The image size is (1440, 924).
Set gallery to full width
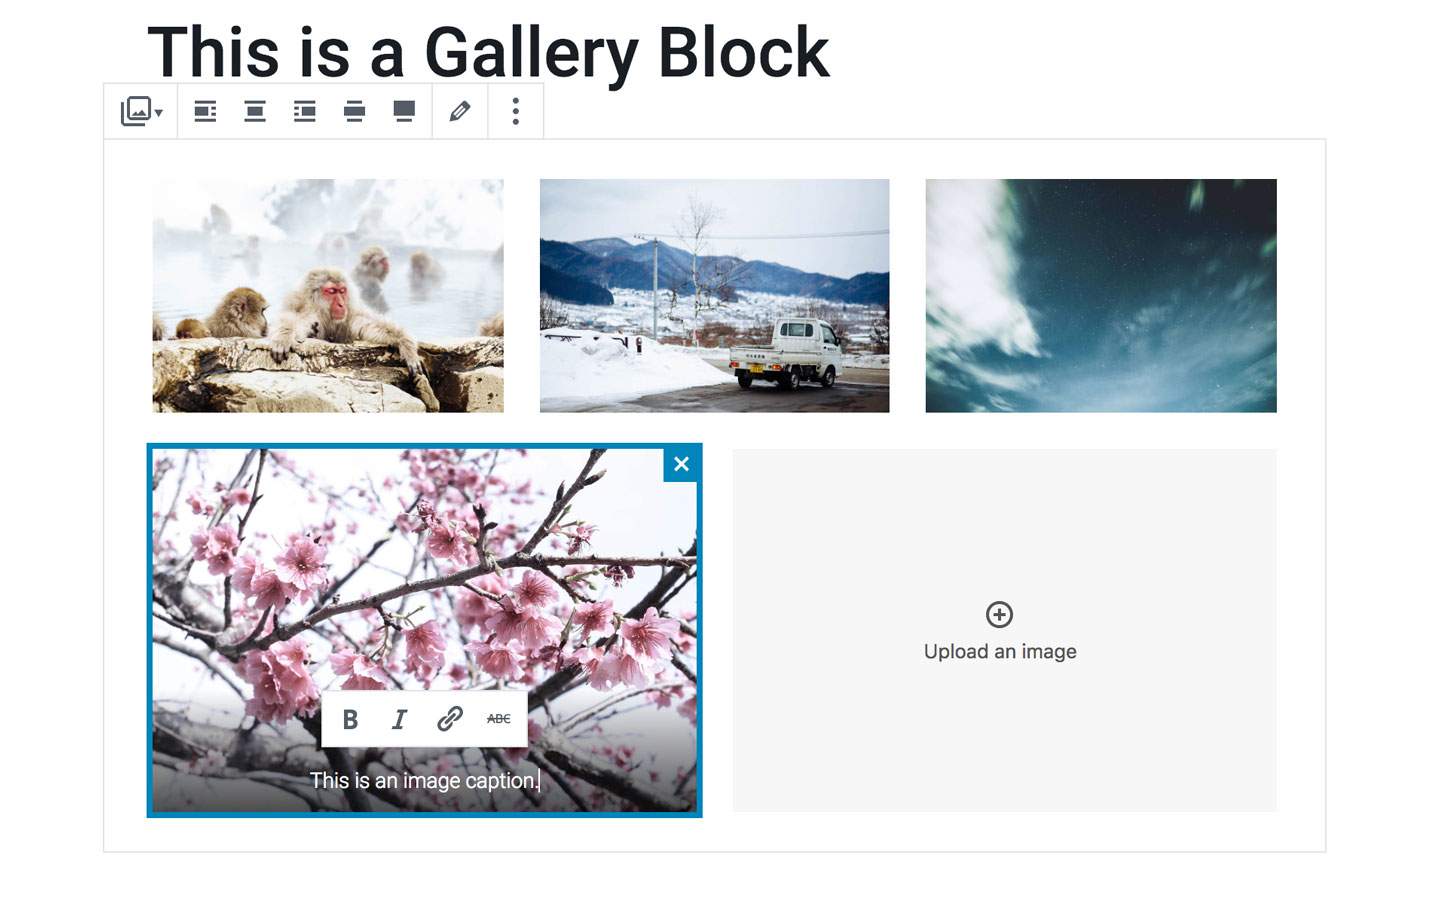(404, 111)
